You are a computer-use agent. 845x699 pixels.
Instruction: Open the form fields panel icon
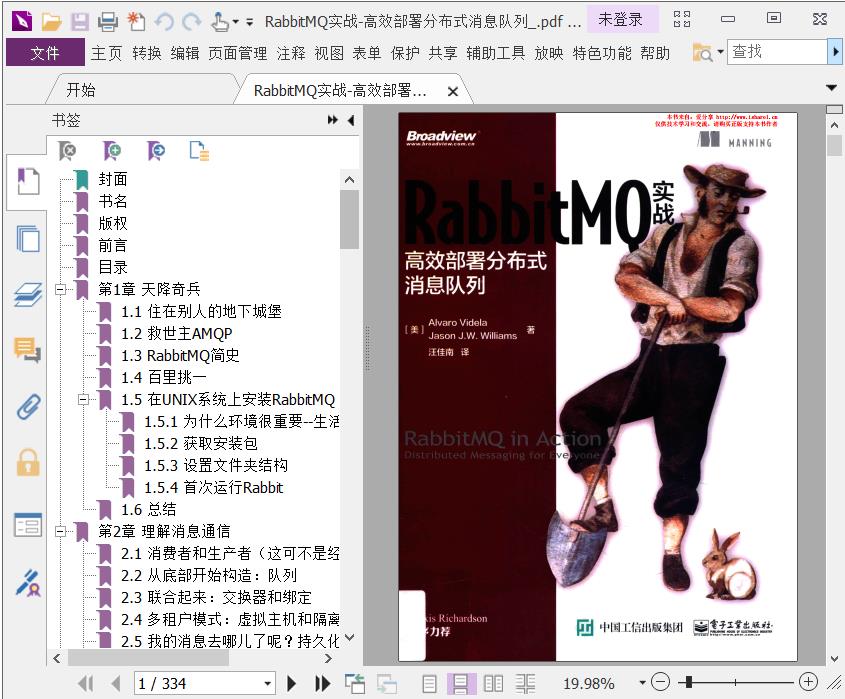28,524
